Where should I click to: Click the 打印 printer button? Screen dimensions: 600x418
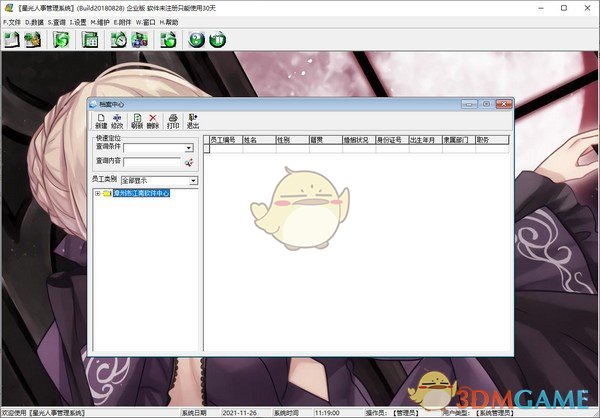tap(173, 121)
